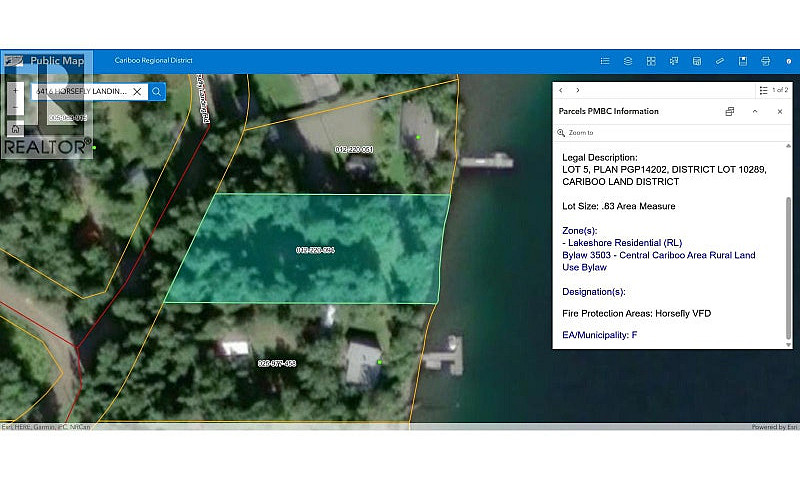Image resolution: width=800 pixels, height=480 pixels.
Task: Open the Bookmarks widget
Action: pyautogui.click(x=743, y=61)
